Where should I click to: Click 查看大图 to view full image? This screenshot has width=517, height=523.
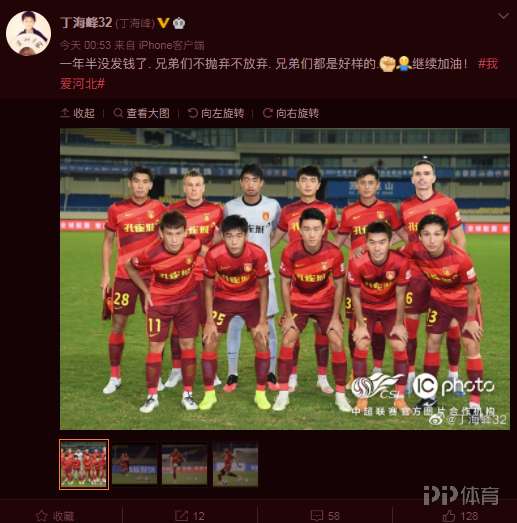141,113
